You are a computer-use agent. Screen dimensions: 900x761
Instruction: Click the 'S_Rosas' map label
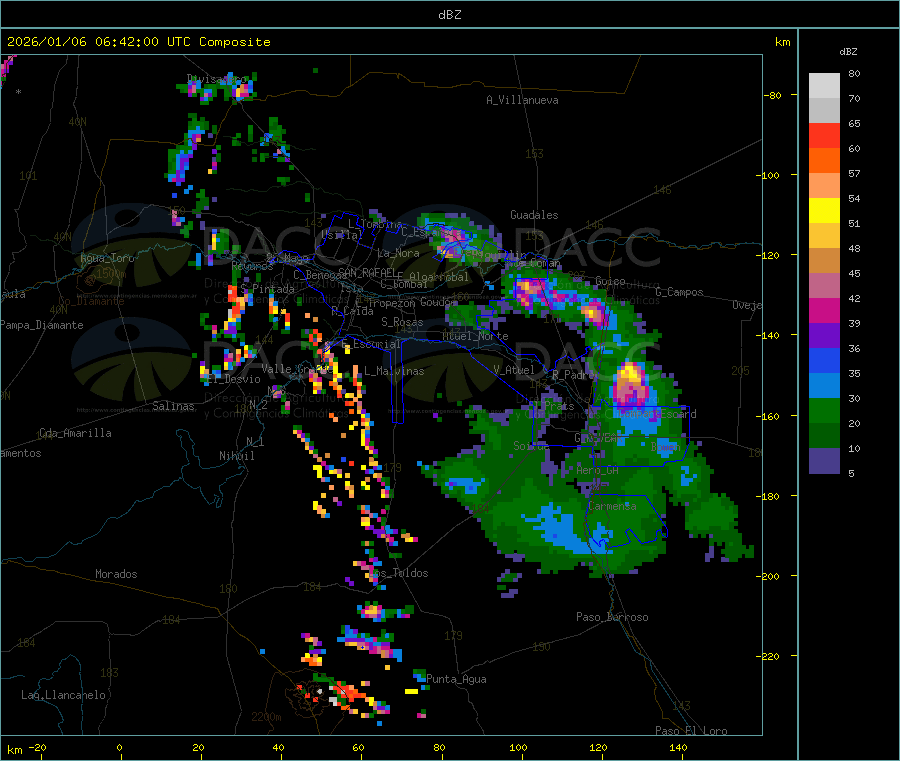(x=402, y=322)
